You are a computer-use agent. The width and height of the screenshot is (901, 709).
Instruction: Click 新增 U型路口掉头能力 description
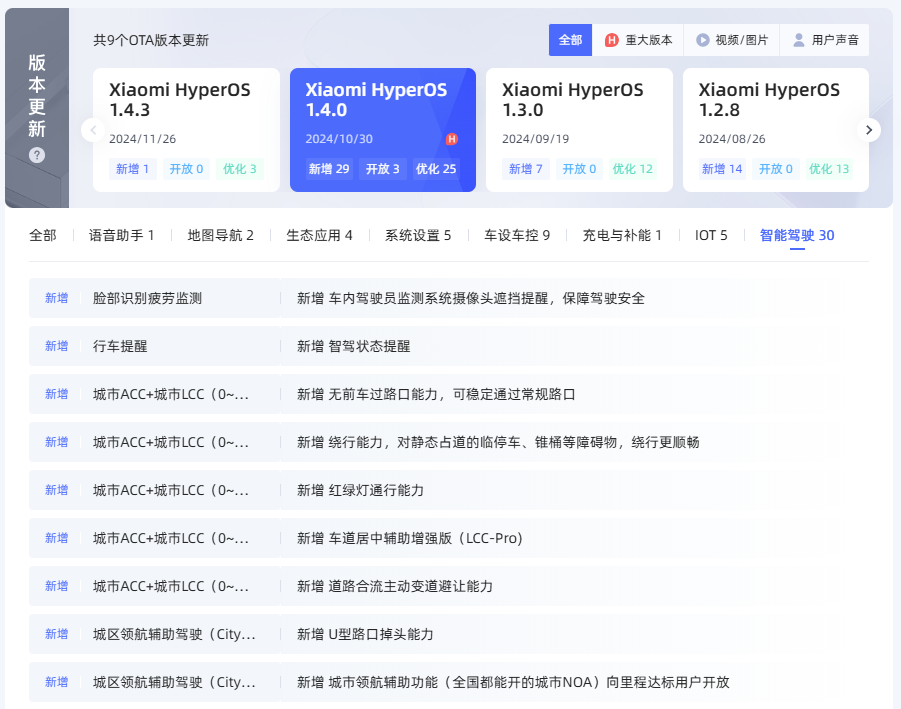(365, 634)
